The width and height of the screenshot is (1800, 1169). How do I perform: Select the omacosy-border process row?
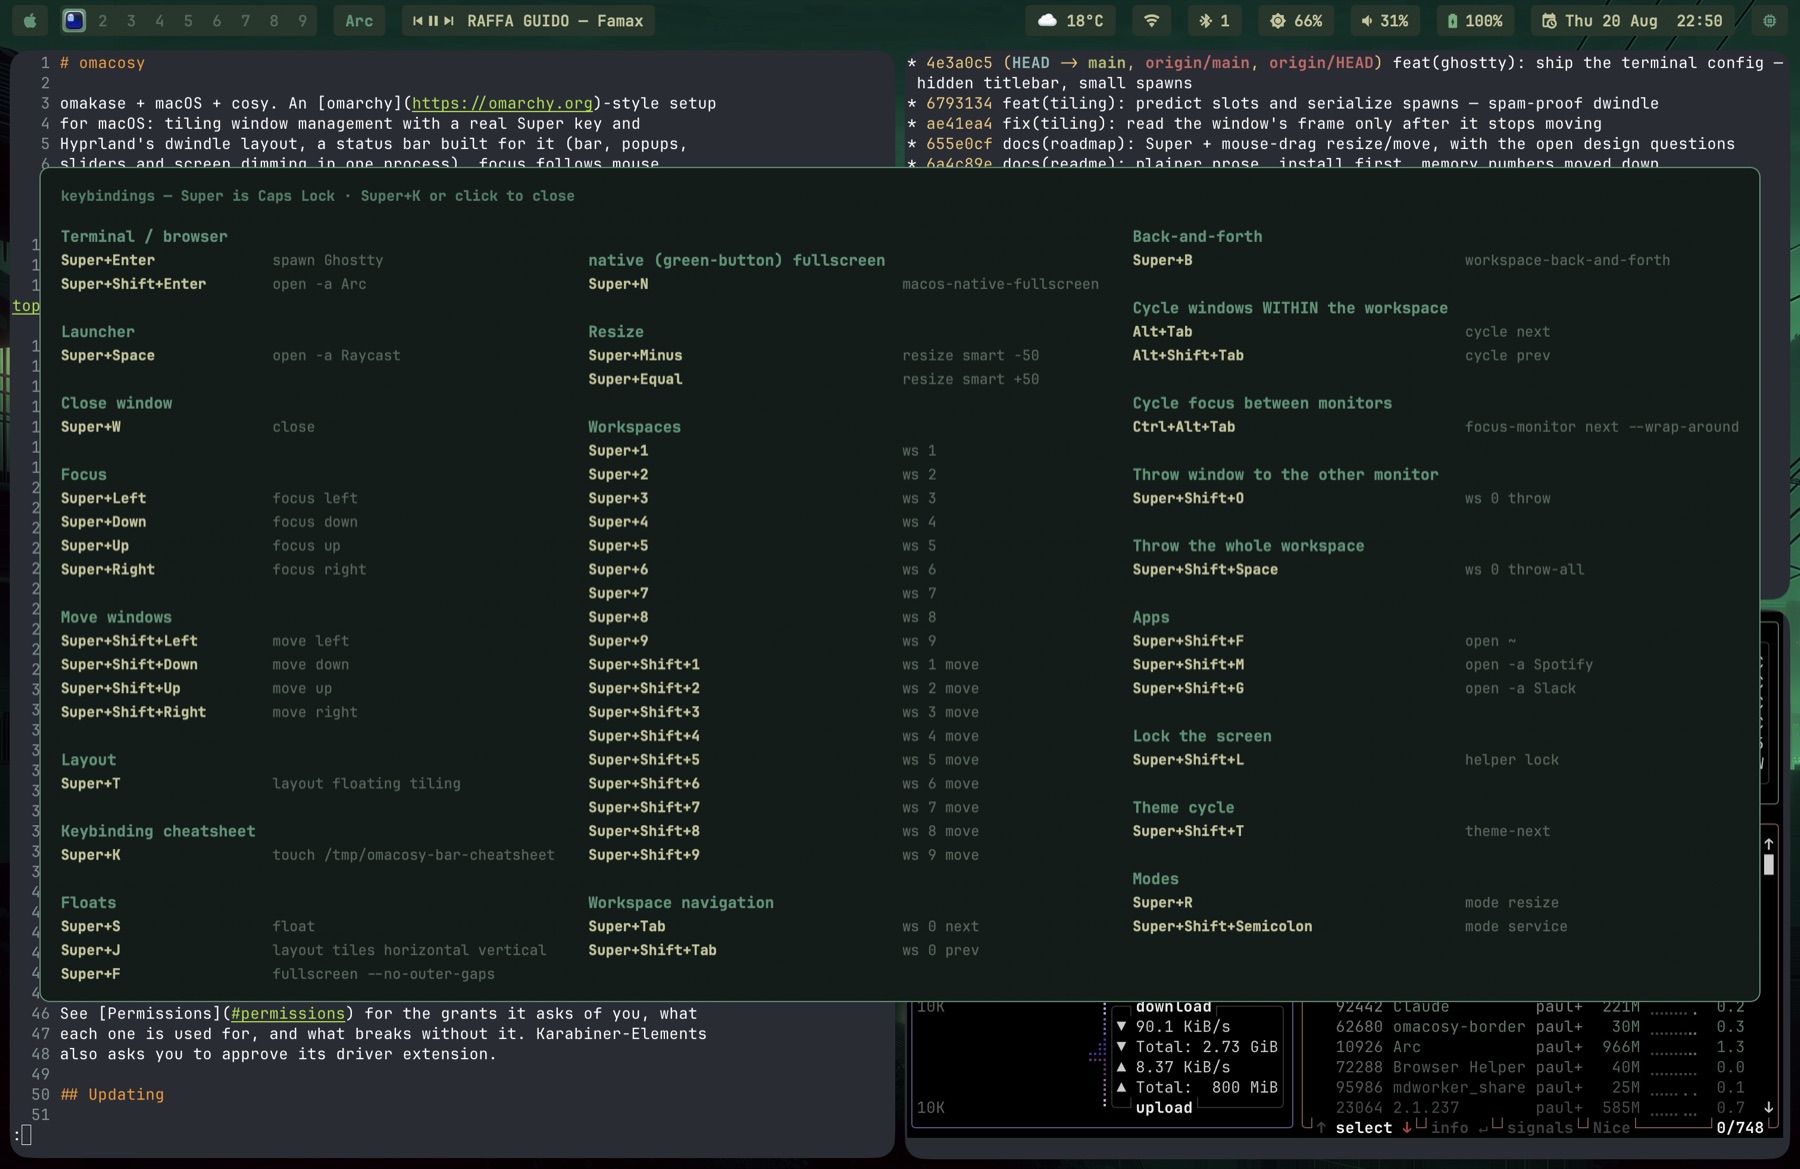(1540, 1026)
